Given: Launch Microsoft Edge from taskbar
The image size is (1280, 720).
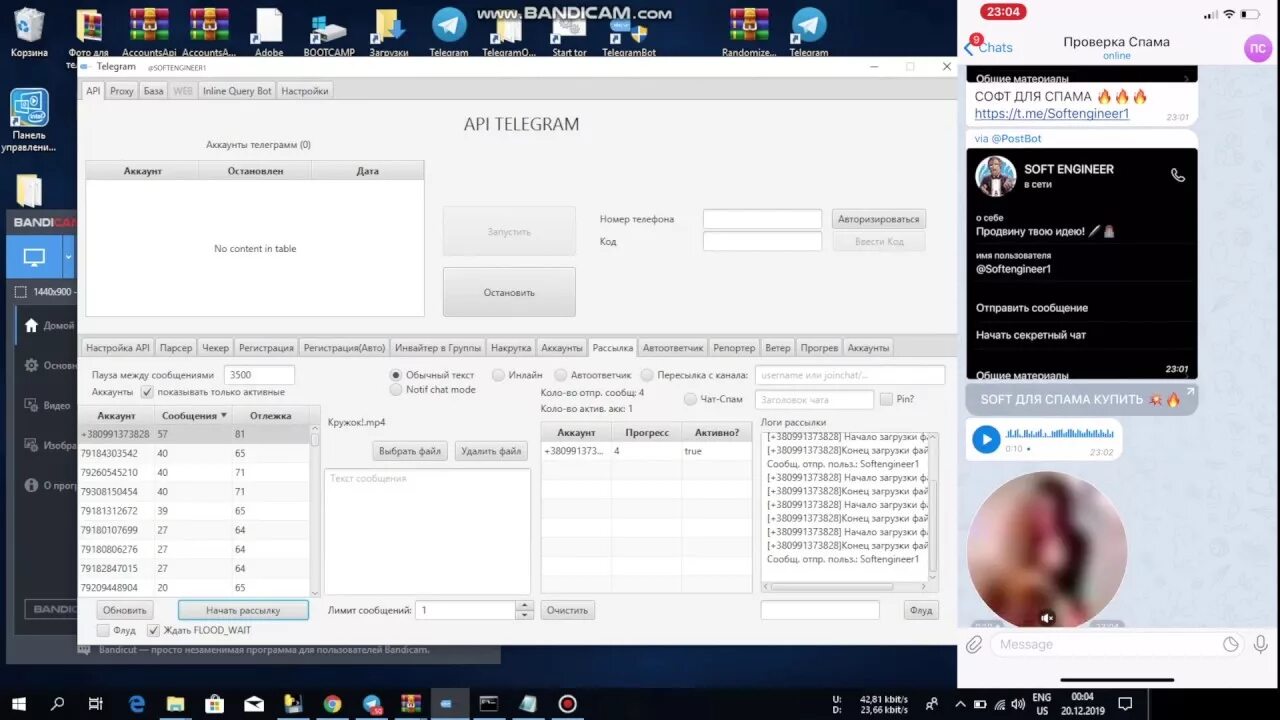Looking at the screenshot, I should [x=136, y=704].
